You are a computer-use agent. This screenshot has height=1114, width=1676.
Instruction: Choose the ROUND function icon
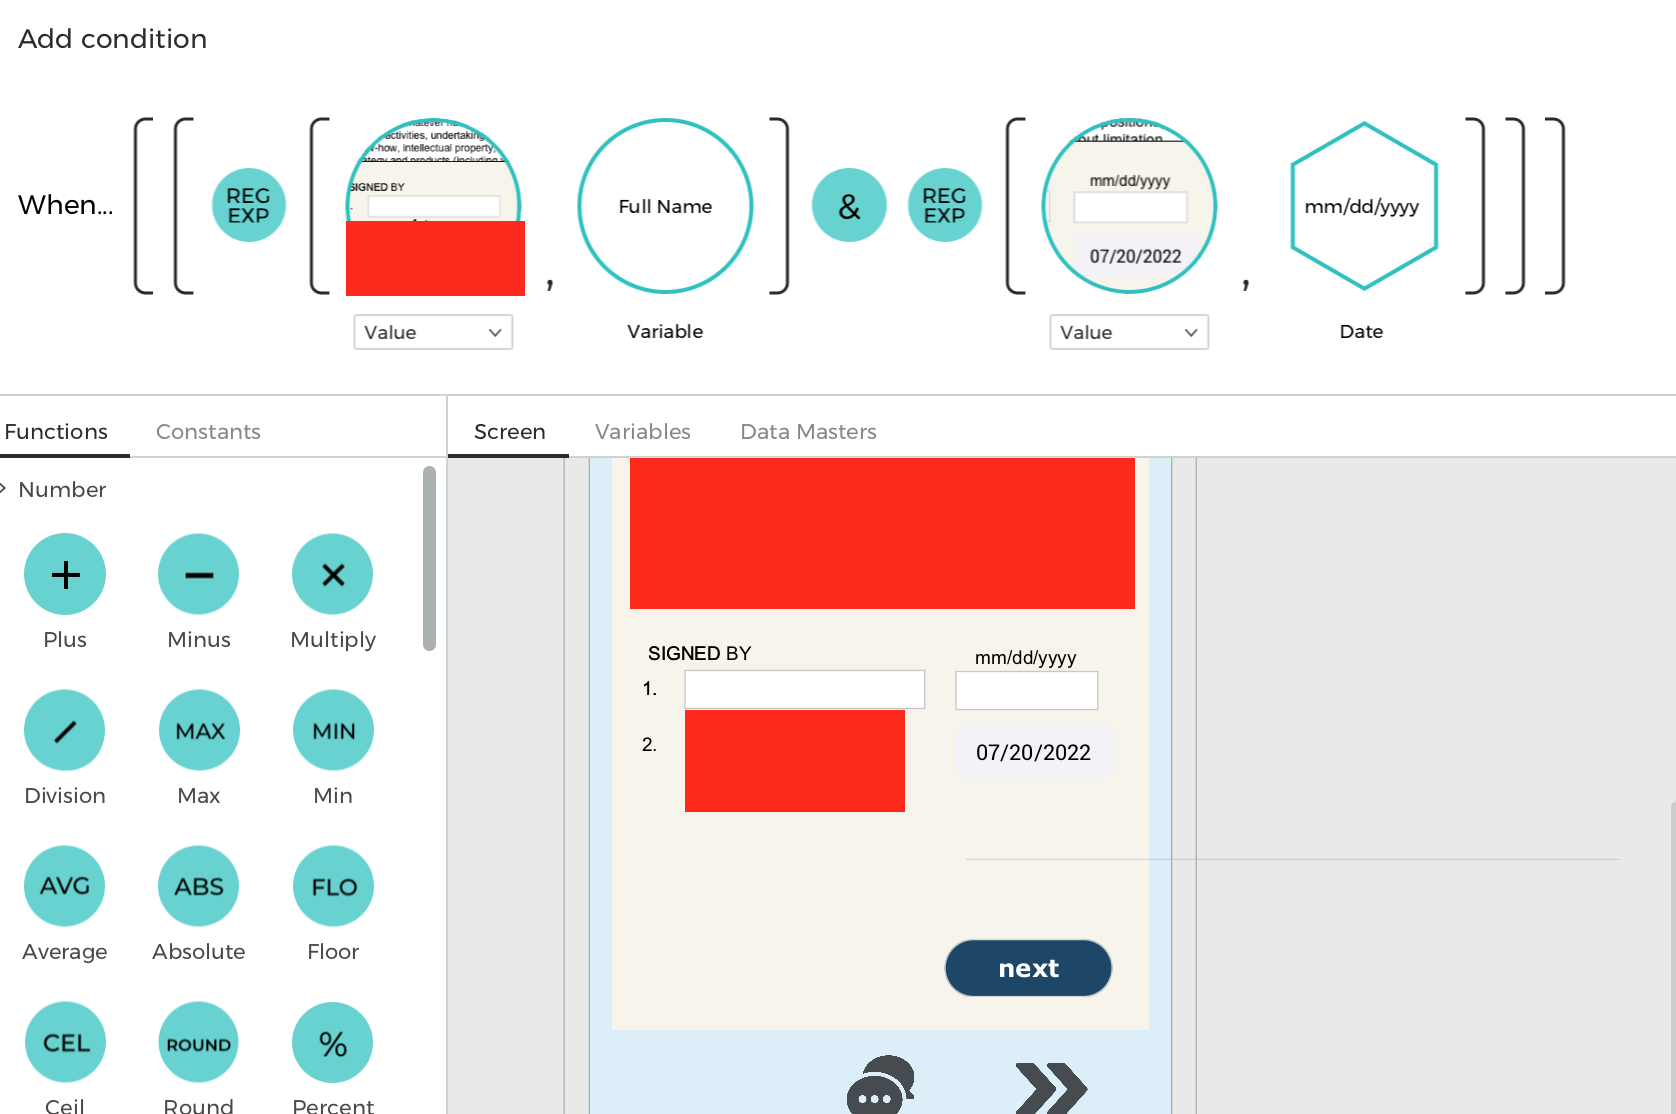click(x=198, y=1042)
